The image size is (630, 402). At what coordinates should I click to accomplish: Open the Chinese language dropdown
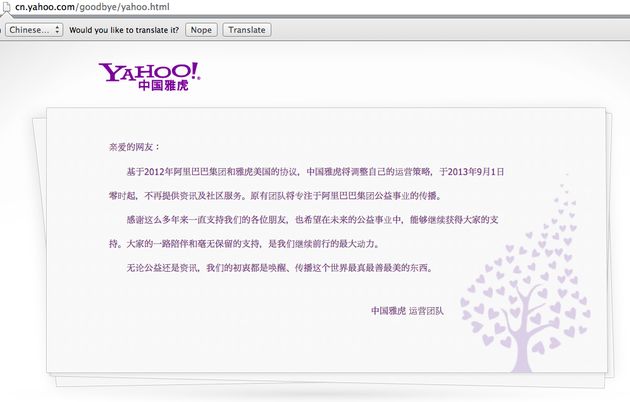34,30
